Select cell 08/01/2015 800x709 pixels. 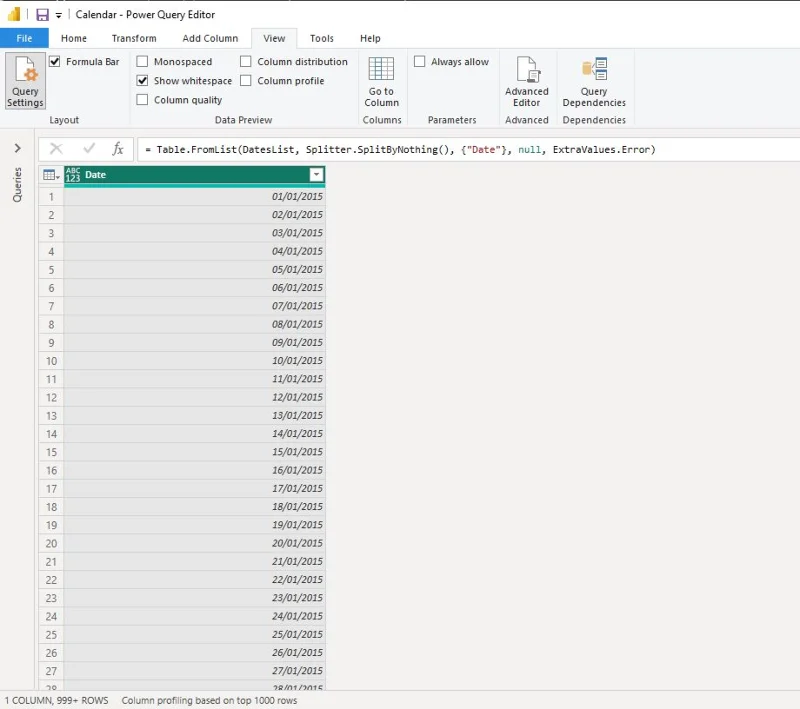pyautogui.click(x=194, y=324)
